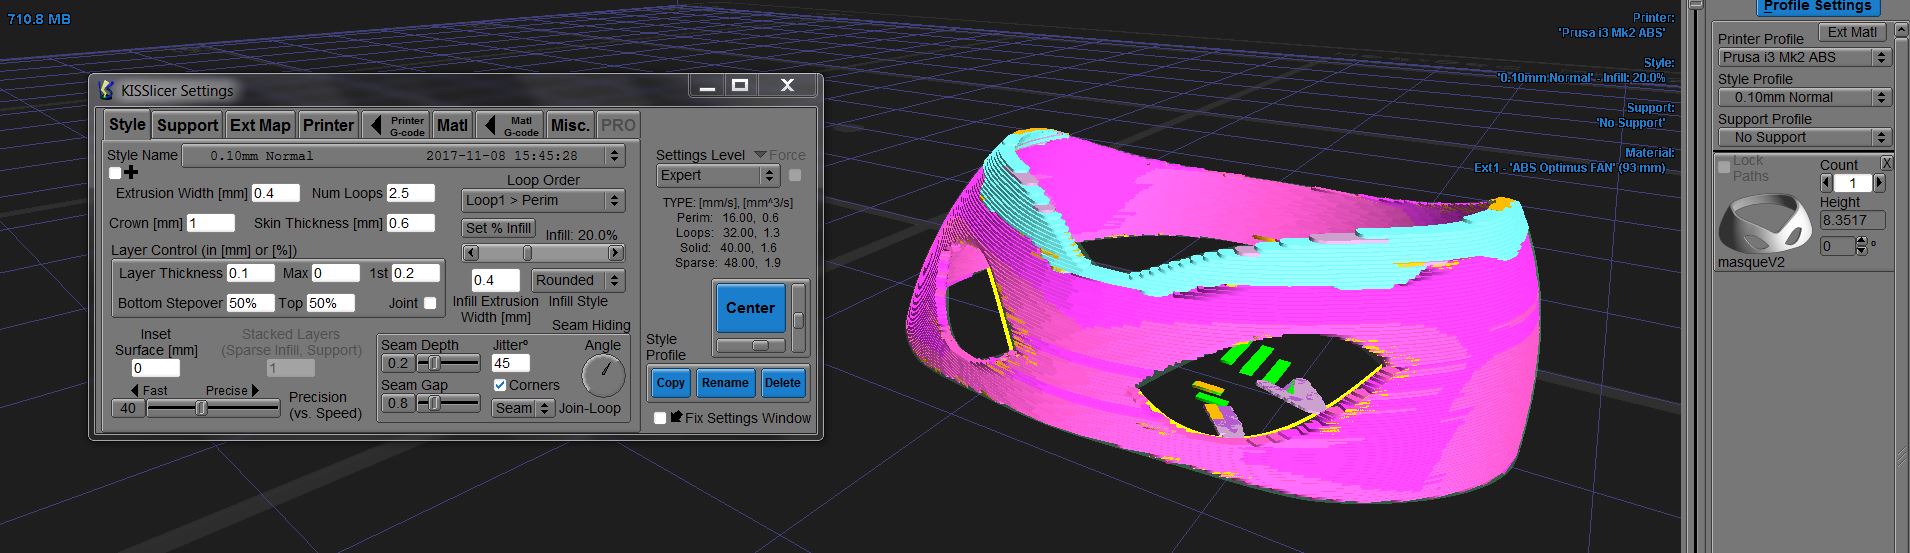This screenshot has height=553, width=1910.
Task: Open the Seam Join-Loop dropdown
Action: [x=522, y=408]
